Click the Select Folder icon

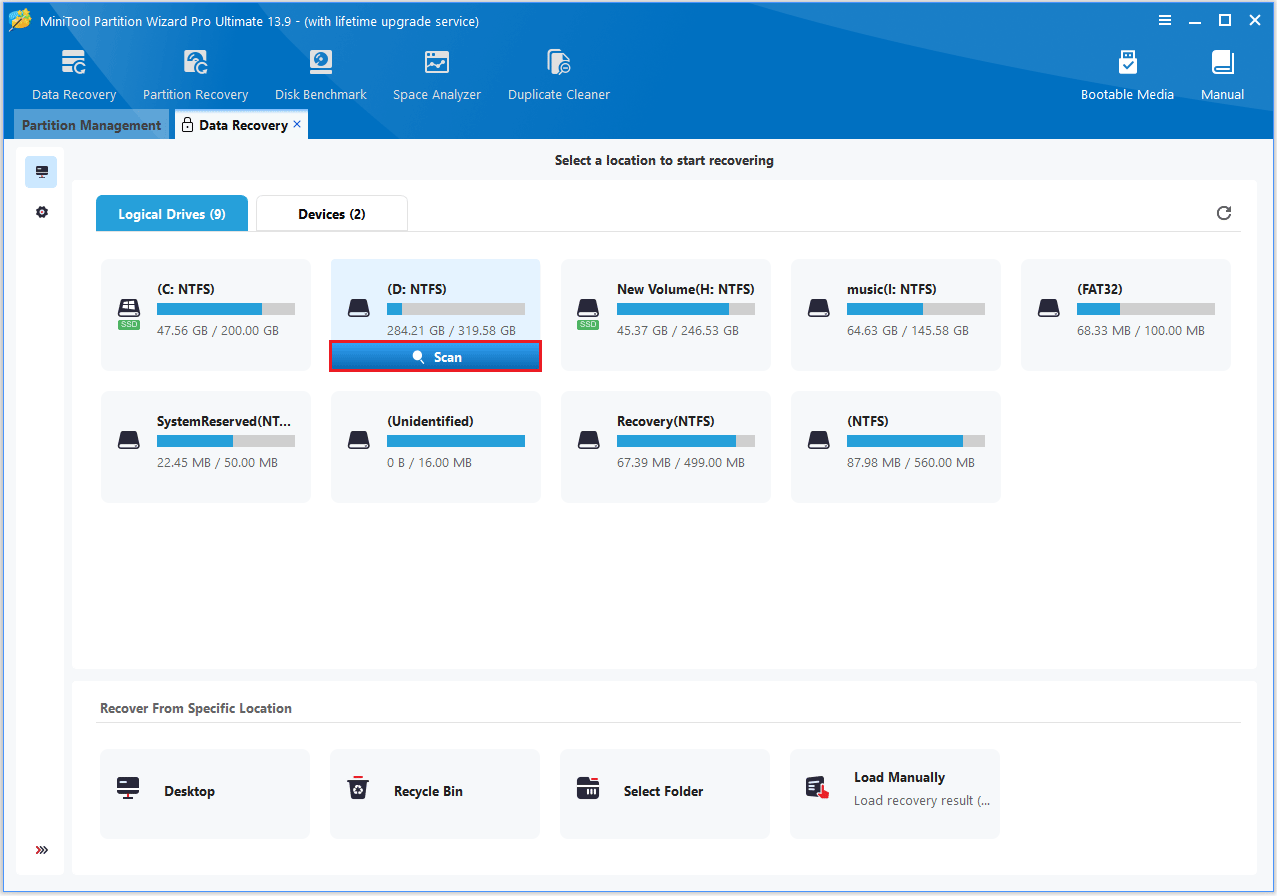(588, 788)
